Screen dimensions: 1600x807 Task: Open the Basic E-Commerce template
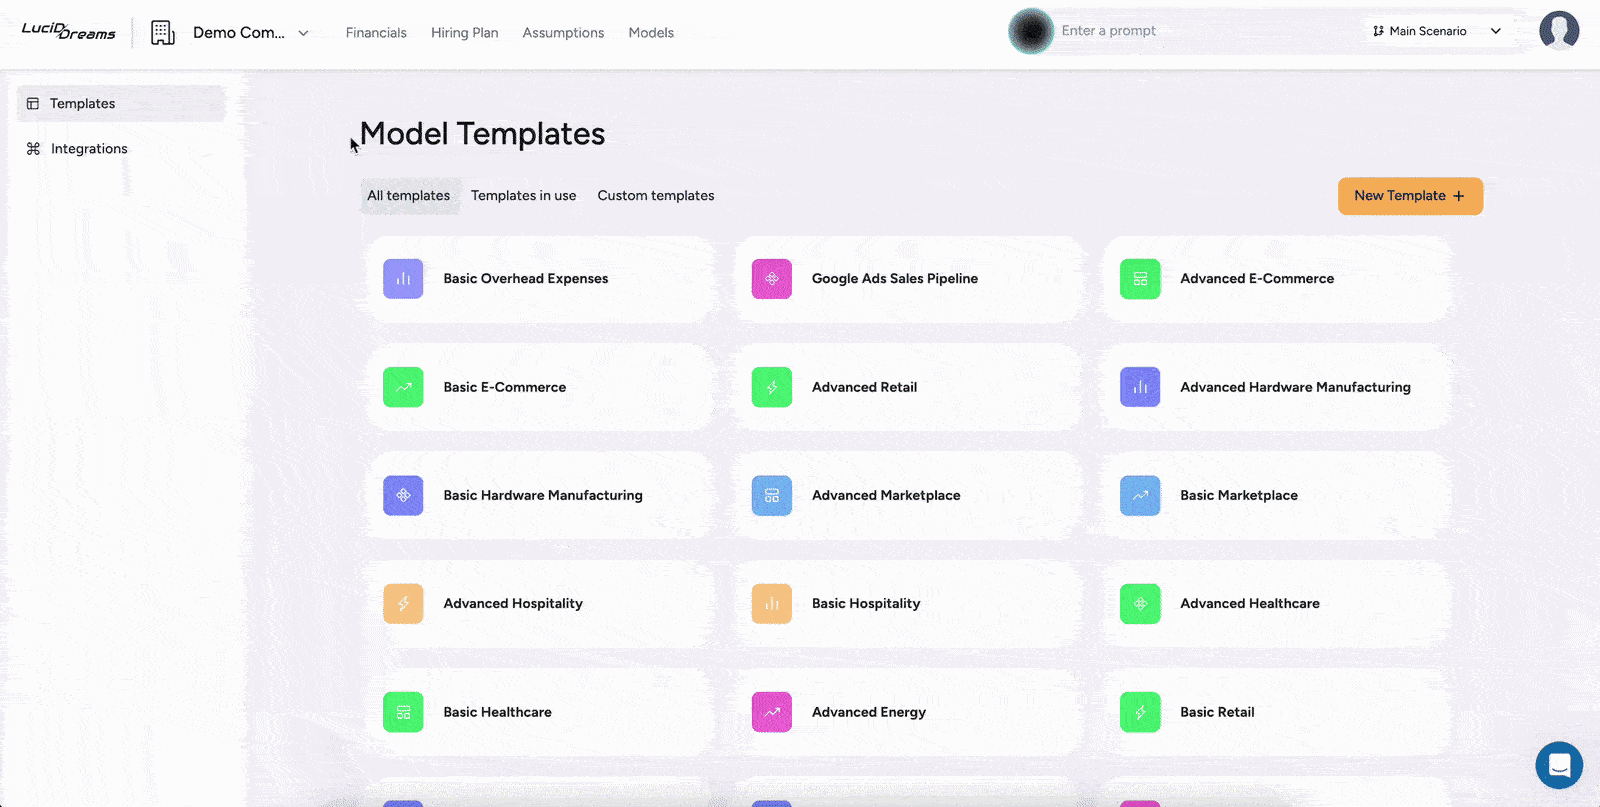click(x=540, y=387)
